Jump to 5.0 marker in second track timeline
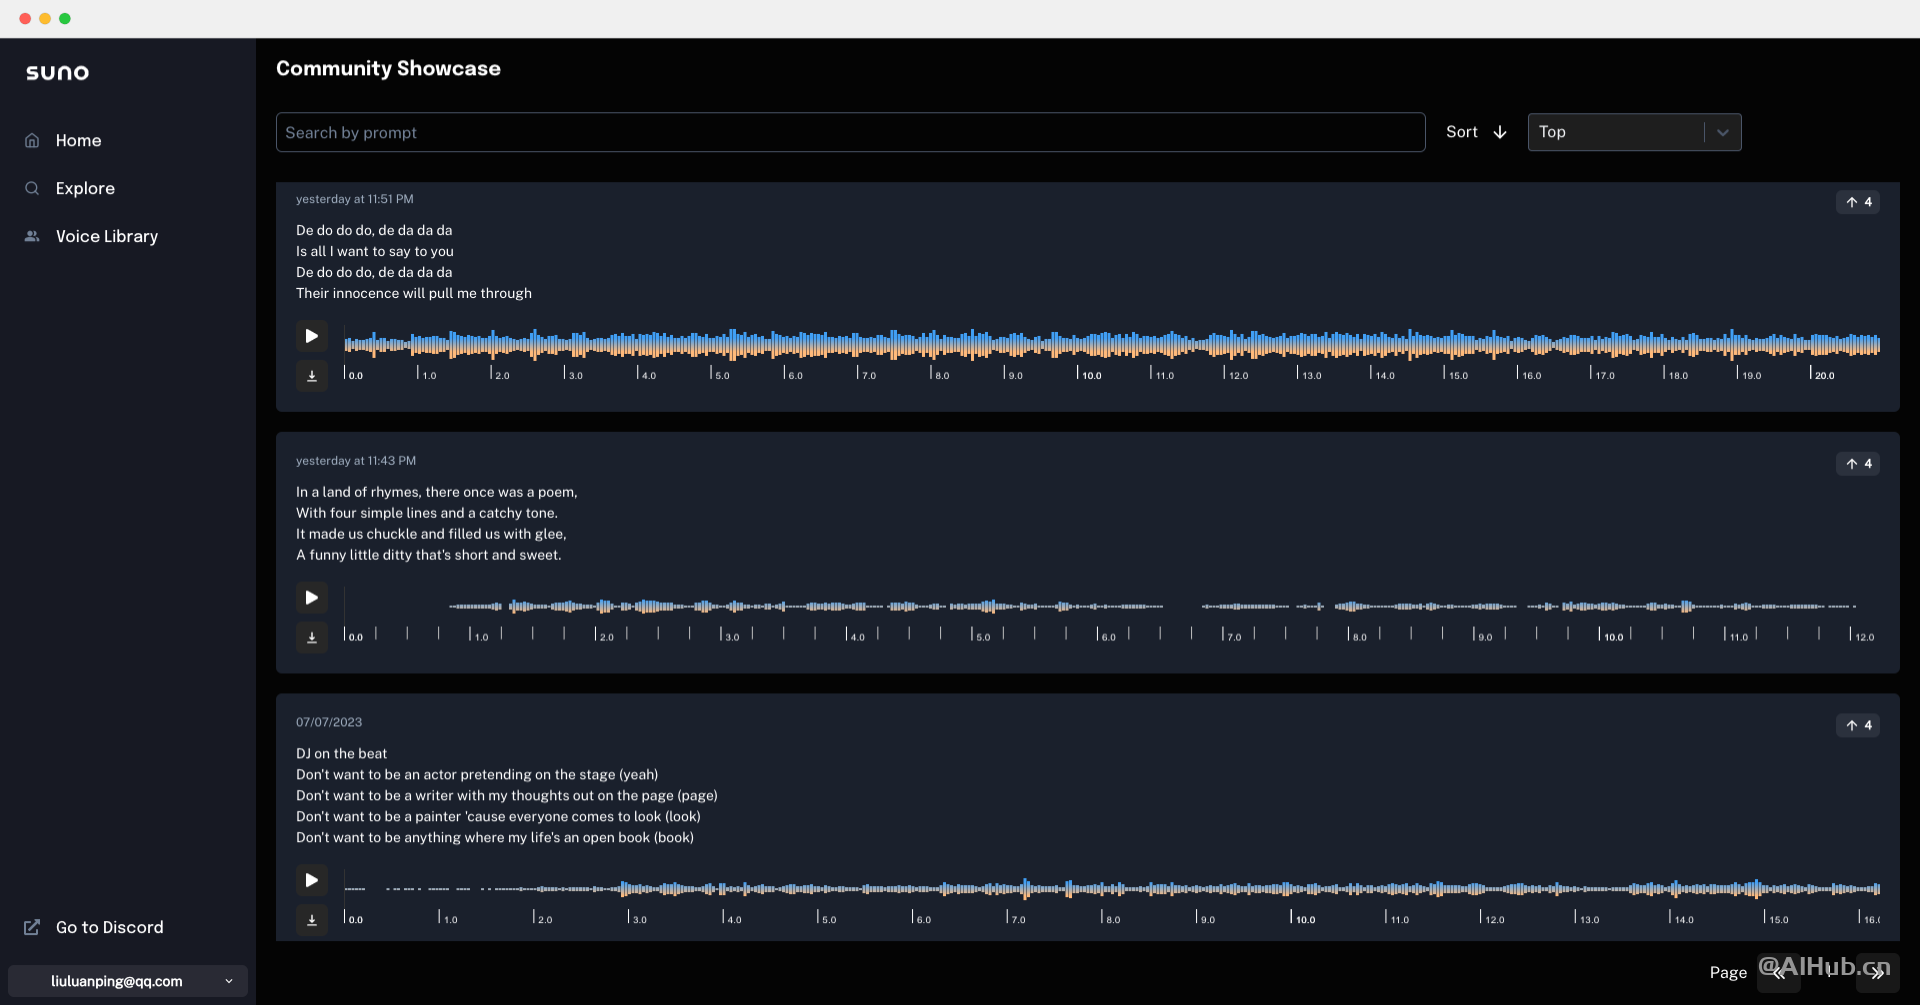 (983, 637)
